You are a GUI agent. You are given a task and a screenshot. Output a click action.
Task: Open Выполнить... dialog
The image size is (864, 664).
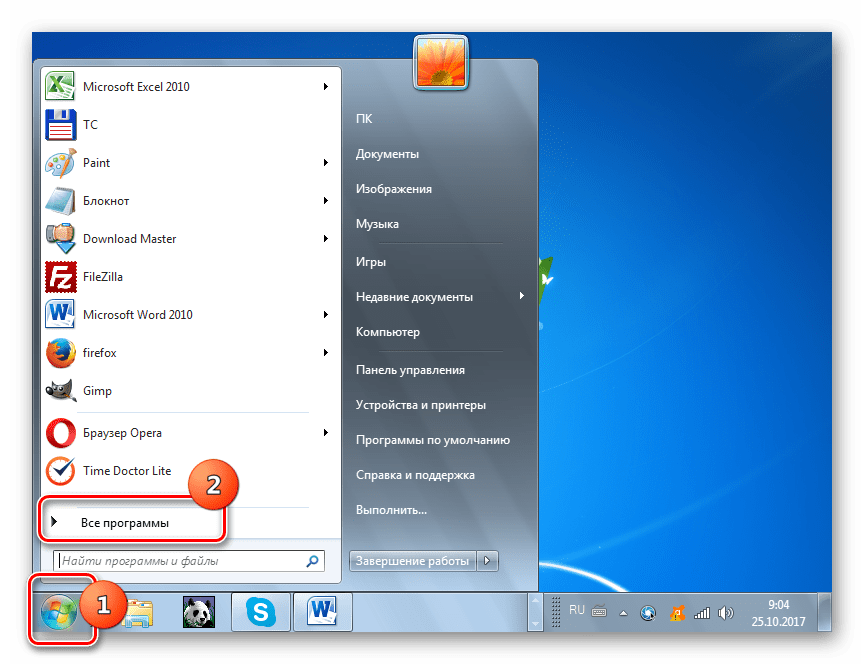coord(390,509)
